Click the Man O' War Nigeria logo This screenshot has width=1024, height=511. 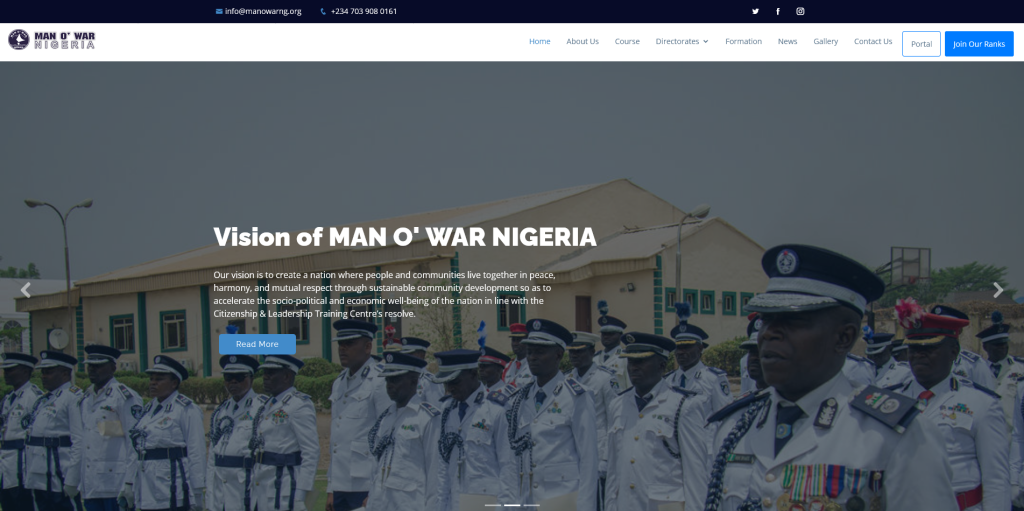pyautogui.click(x=52, y=40)
